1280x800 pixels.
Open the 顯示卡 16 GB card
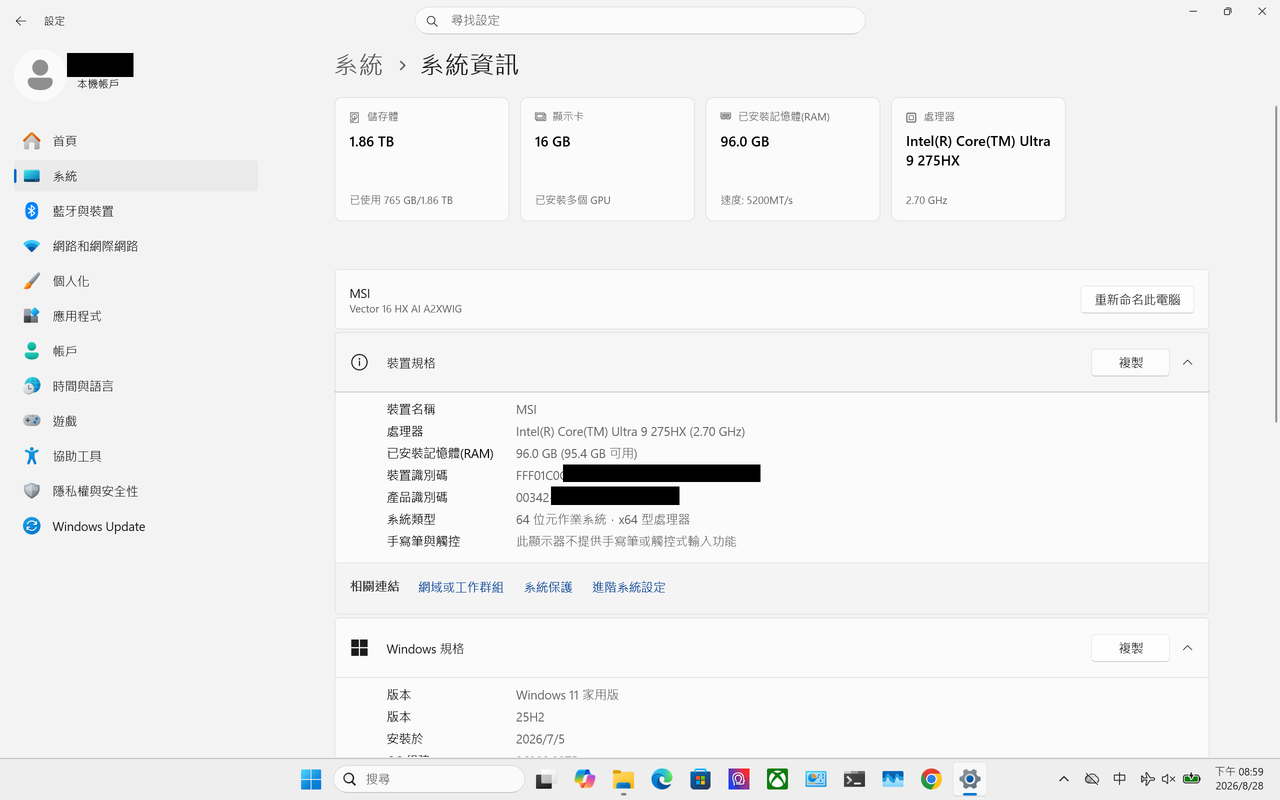tap(607, 159)
